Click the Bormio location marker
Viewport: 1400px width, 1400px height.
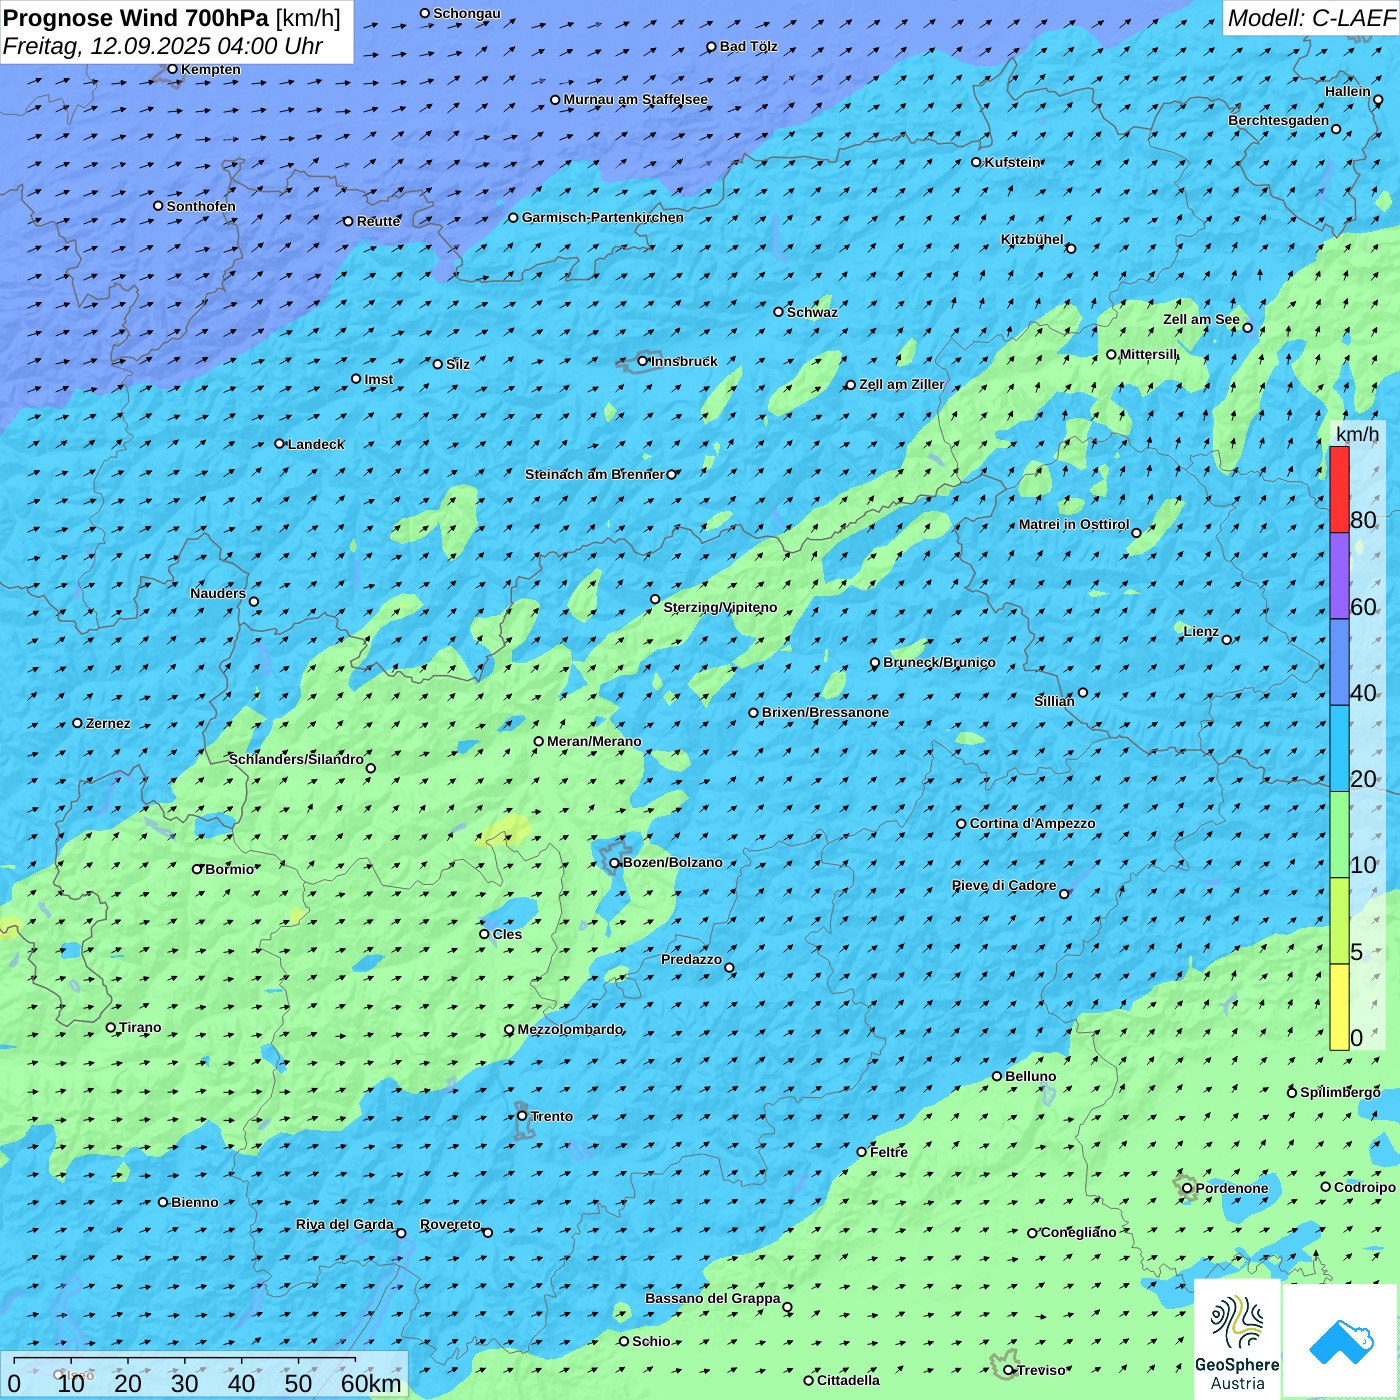click(197, 869)
